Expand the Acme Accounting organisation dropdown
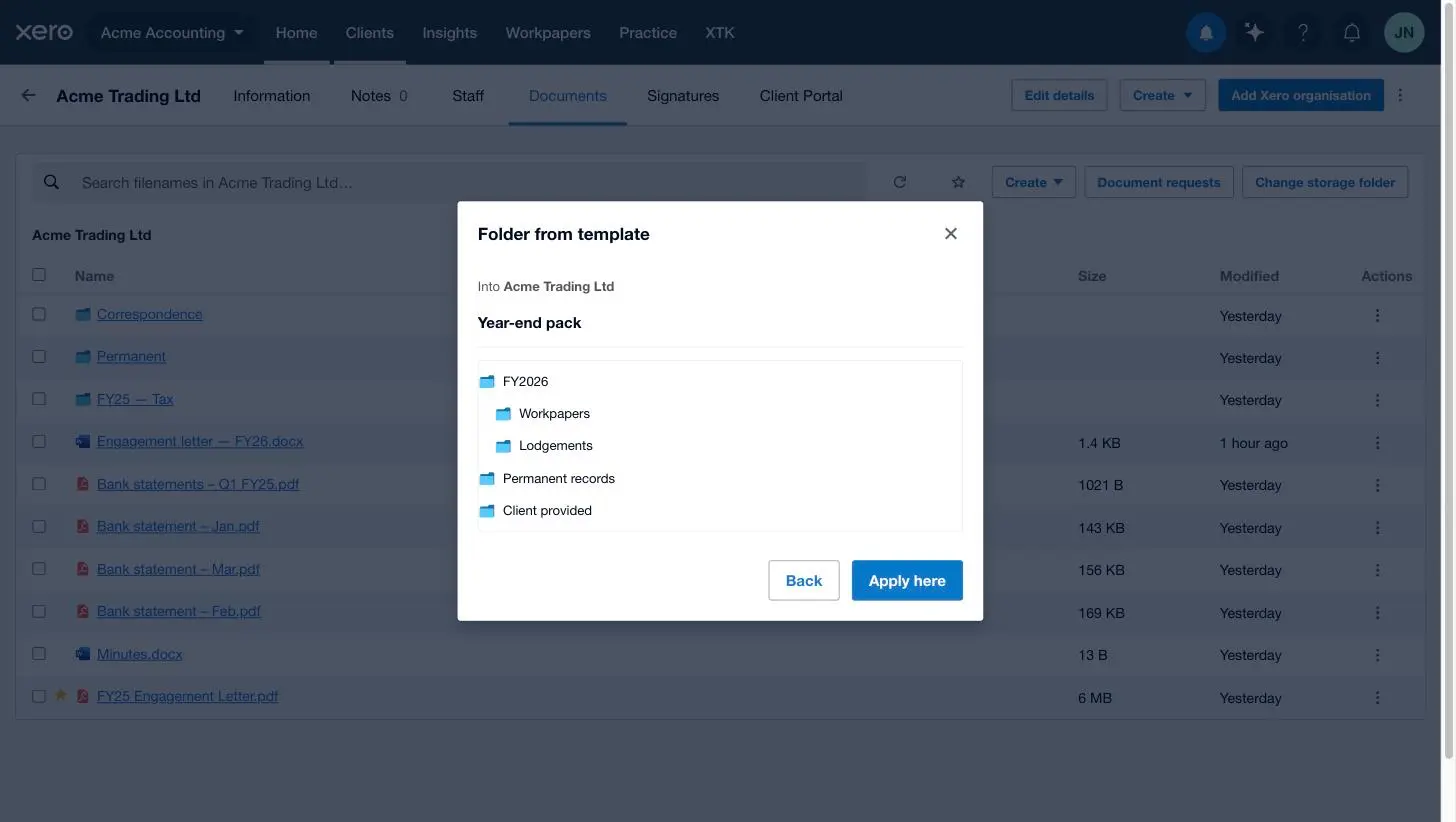 pos(172,32)
